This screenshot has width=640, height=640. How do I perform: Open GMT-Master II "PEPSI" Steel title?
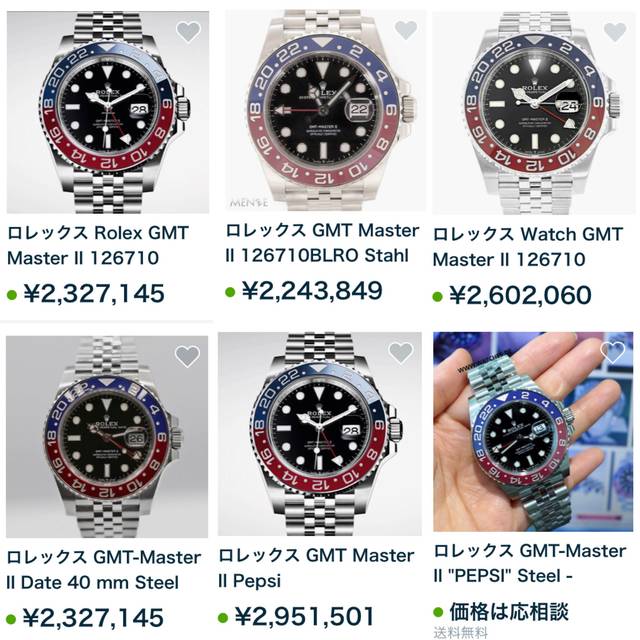point(530,564)
